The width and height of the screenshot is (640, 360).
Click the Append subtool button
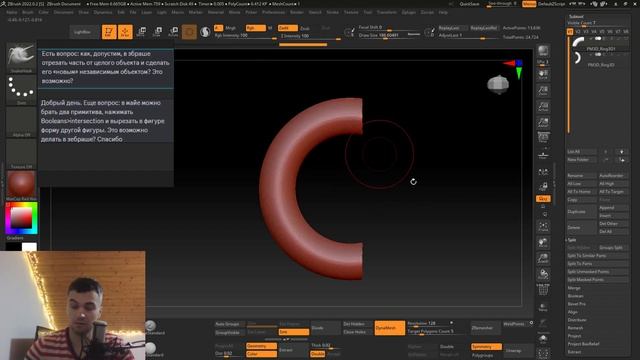[x=613, y=208]
